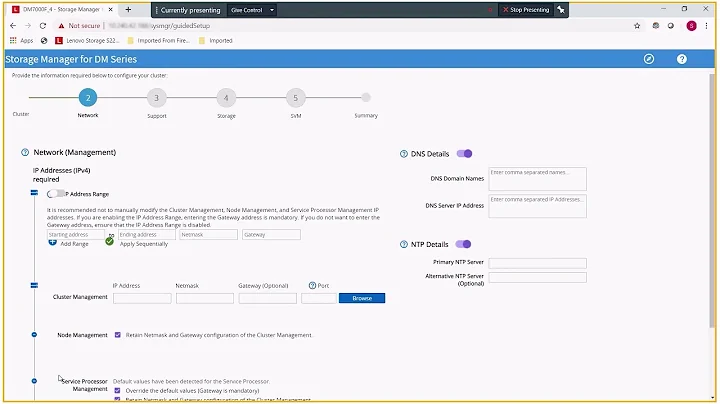Viewport: 720px width, 404px height.
Task: Toggle Override the default values checkbox
Action: [118, 391]
